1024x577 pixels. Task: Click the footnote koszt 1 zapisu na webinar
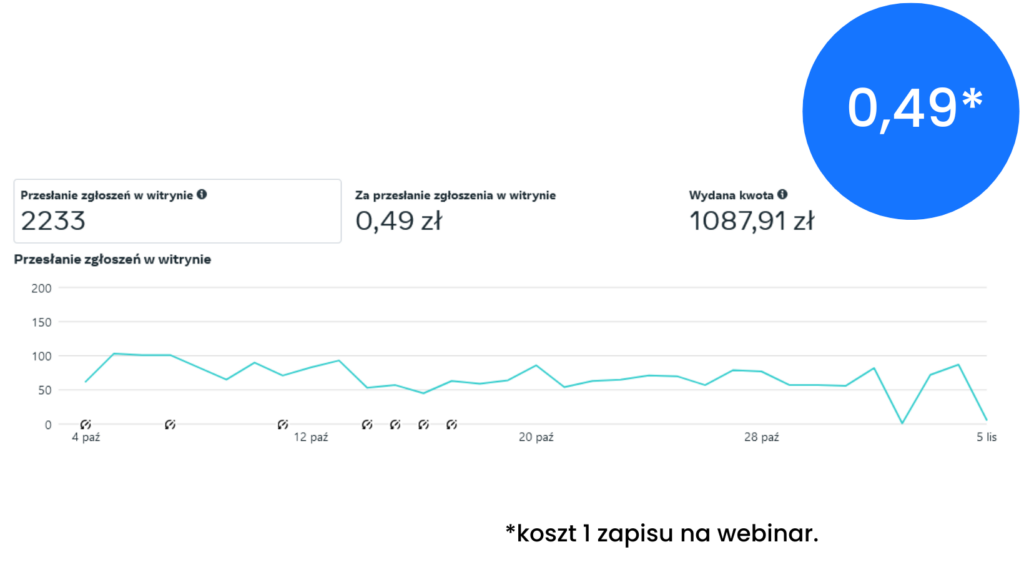662,534
